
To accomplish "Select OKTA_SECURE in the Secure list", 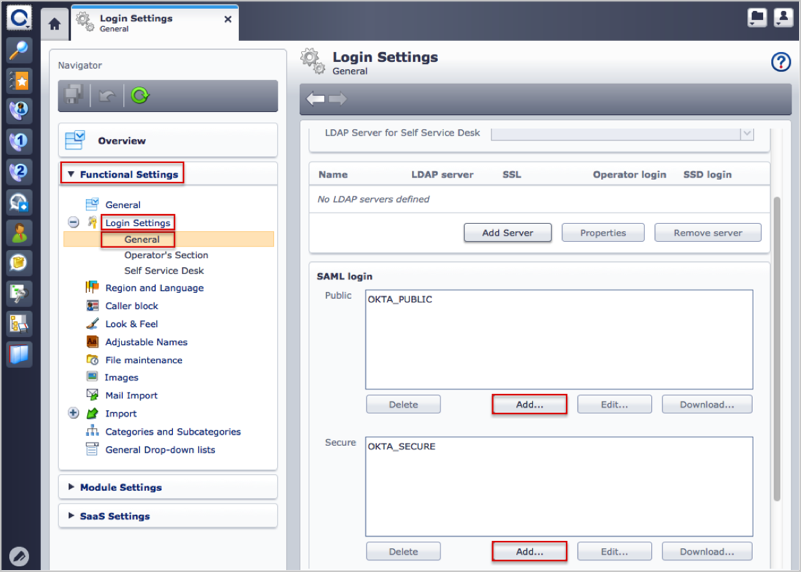I will coord(401,446).
